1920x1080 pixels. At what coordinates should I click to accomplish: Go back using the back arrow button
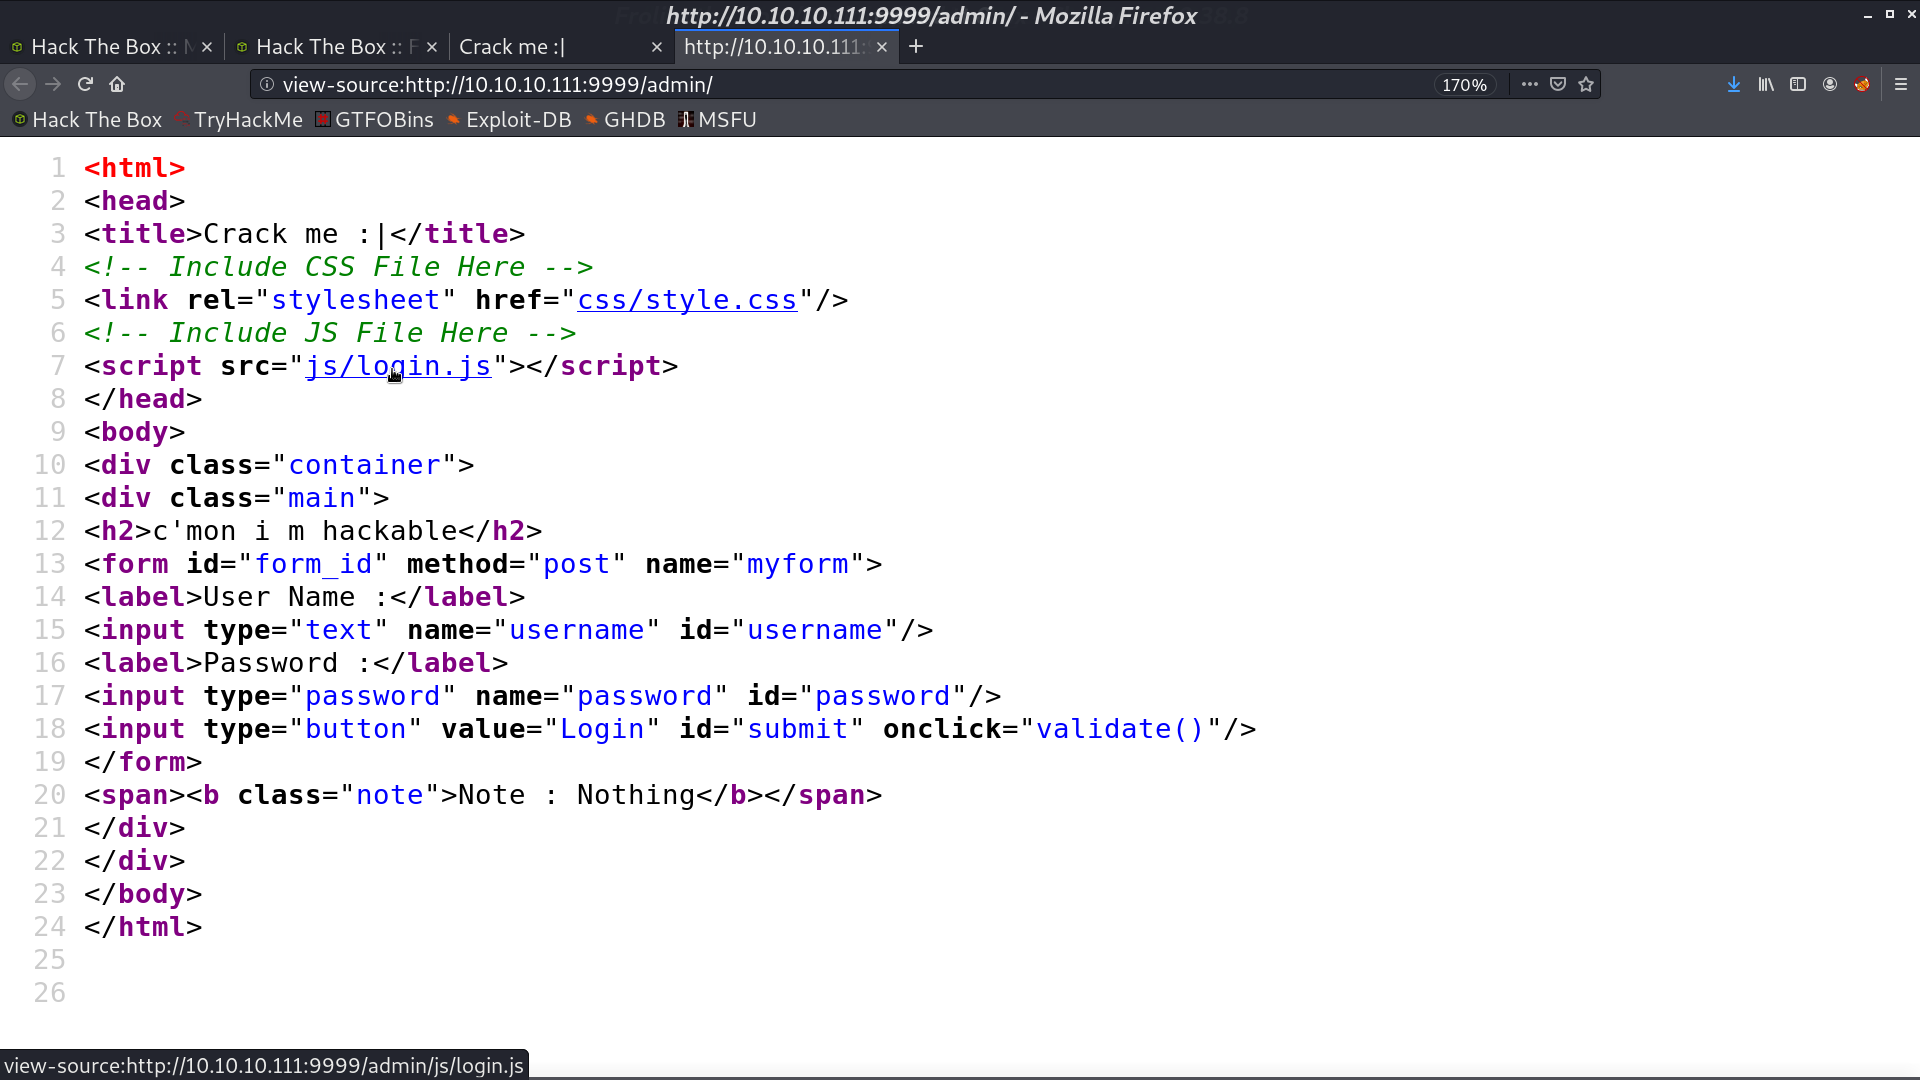click(20, 85)
